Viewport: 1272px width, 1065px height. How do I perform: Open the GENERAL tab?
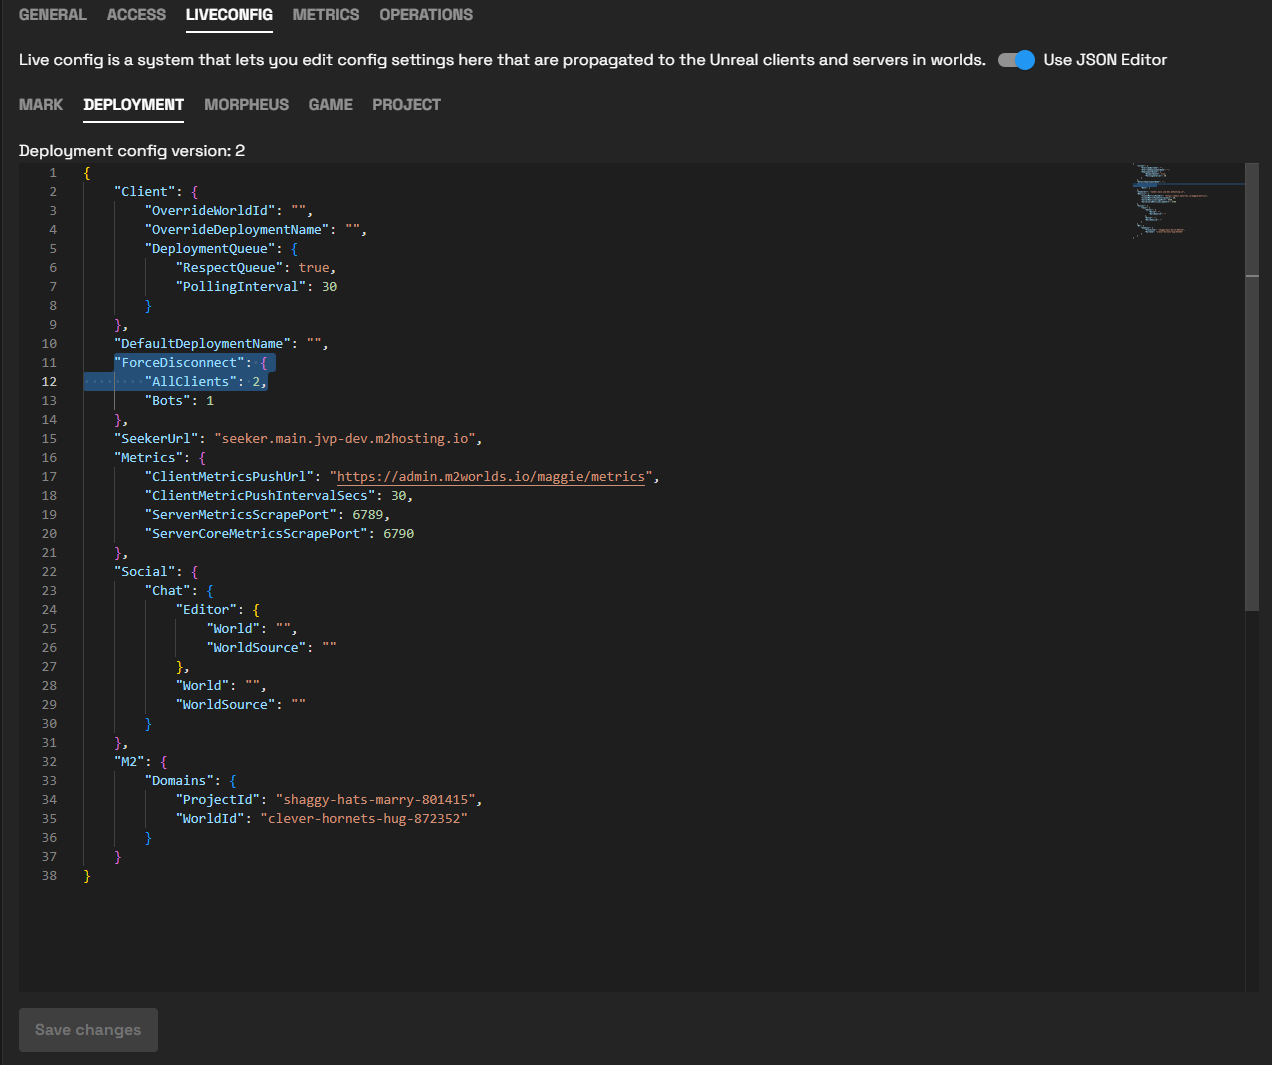click(52, 15)
